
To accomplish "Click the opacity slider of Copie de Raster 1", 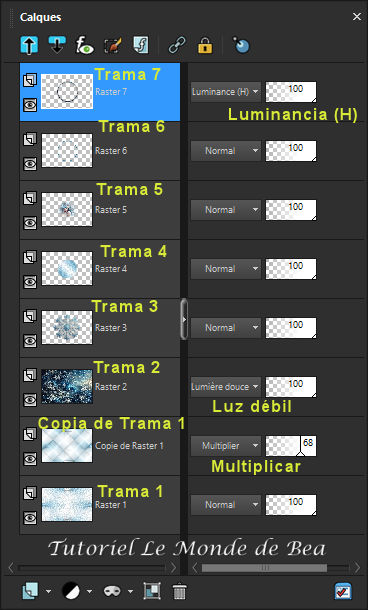I will pos(291,446).
